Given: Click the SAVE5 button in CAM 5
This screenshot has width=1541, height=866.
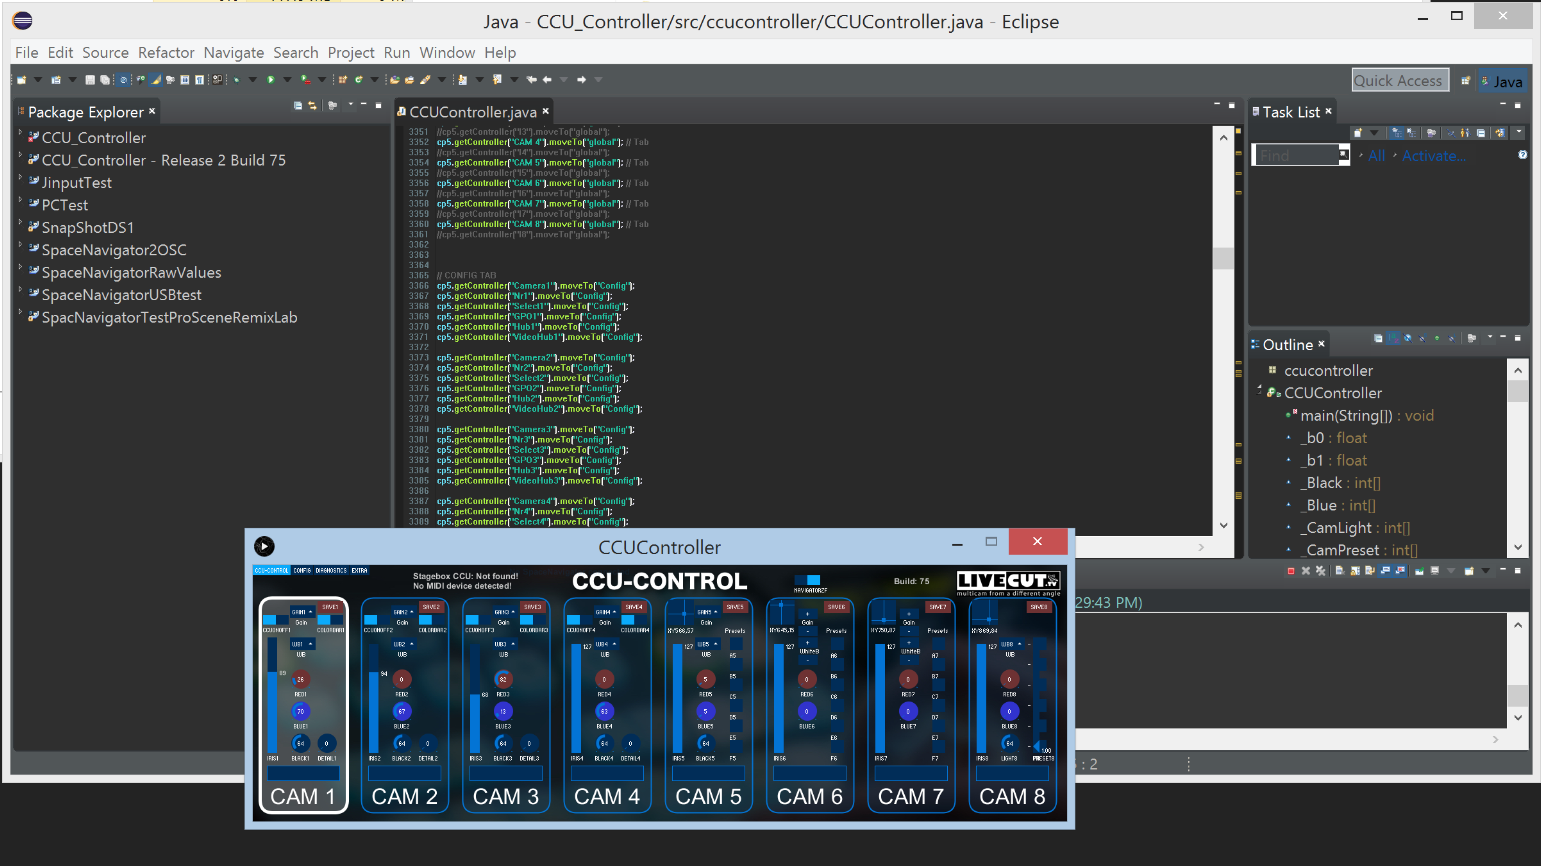Looking at the screenshot, I should 735,607.
